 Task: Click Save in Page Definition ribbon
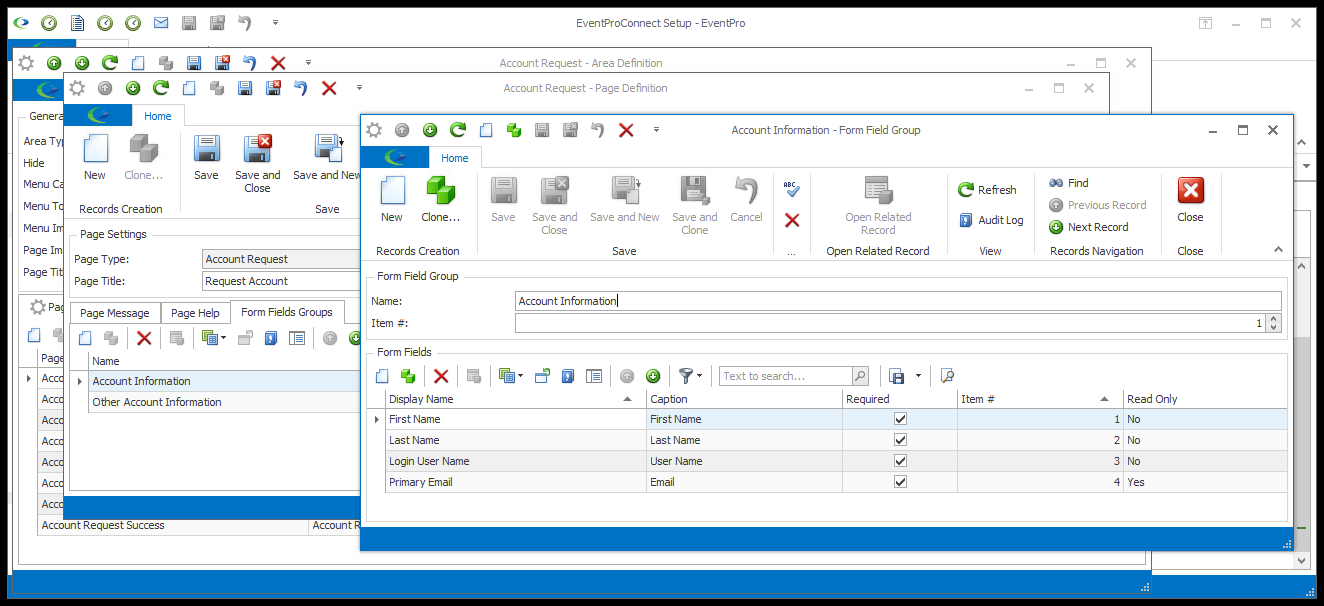tap(206, 157)
